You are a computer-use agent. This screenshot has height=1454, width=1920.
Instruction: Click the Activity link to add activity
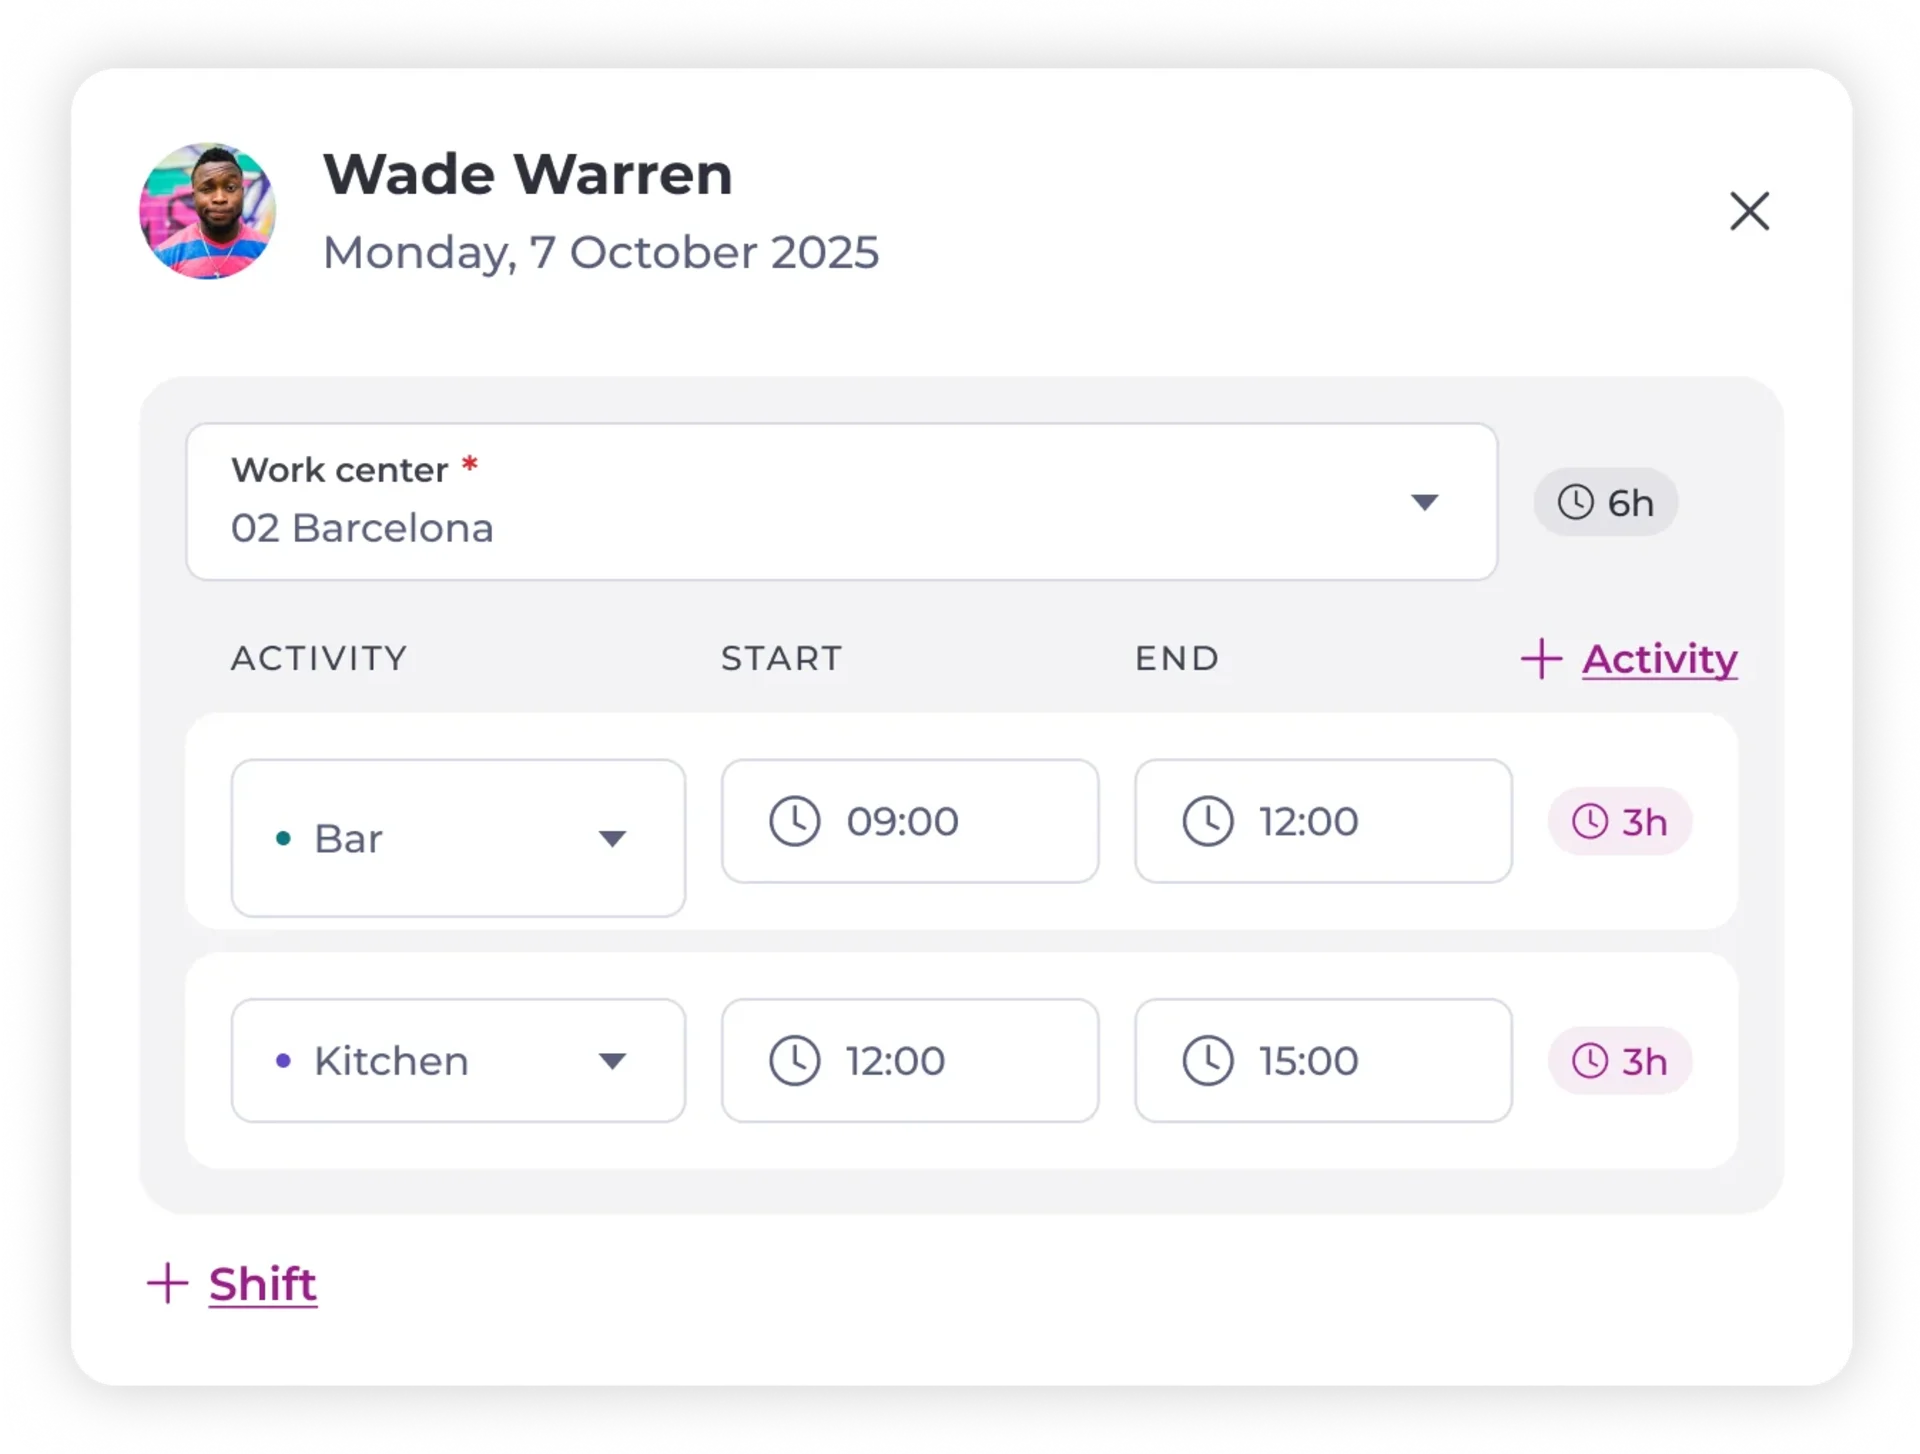1659,659
